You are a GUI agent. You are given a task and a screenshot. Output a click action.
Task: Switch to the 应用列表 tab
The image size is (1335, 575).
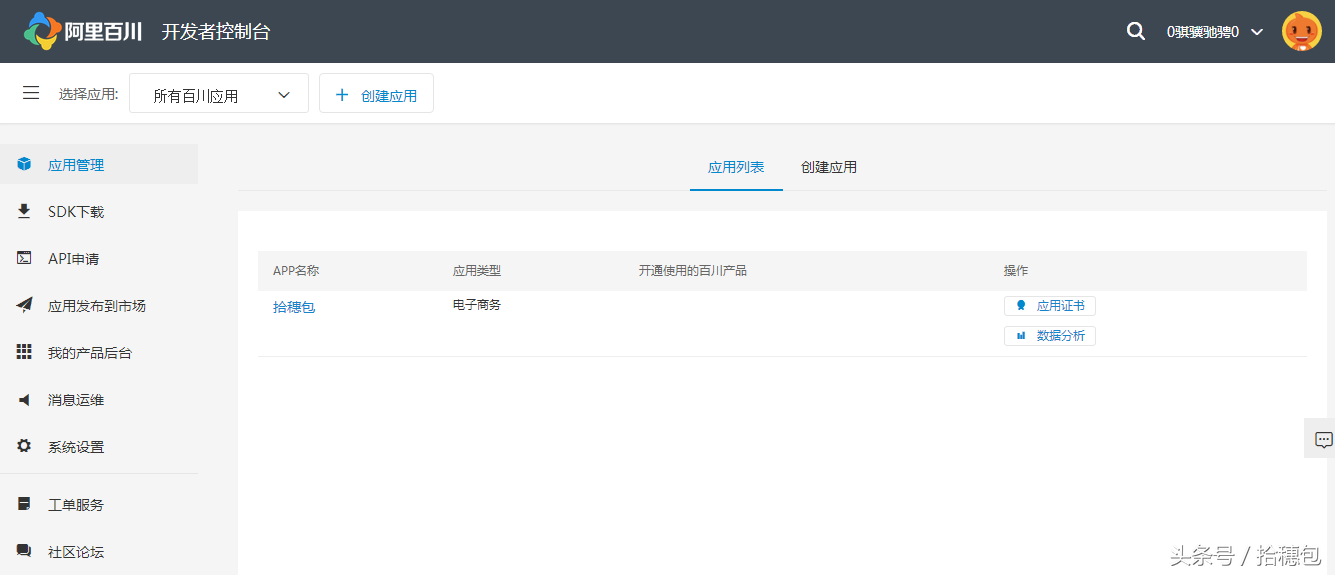(736, 167)
